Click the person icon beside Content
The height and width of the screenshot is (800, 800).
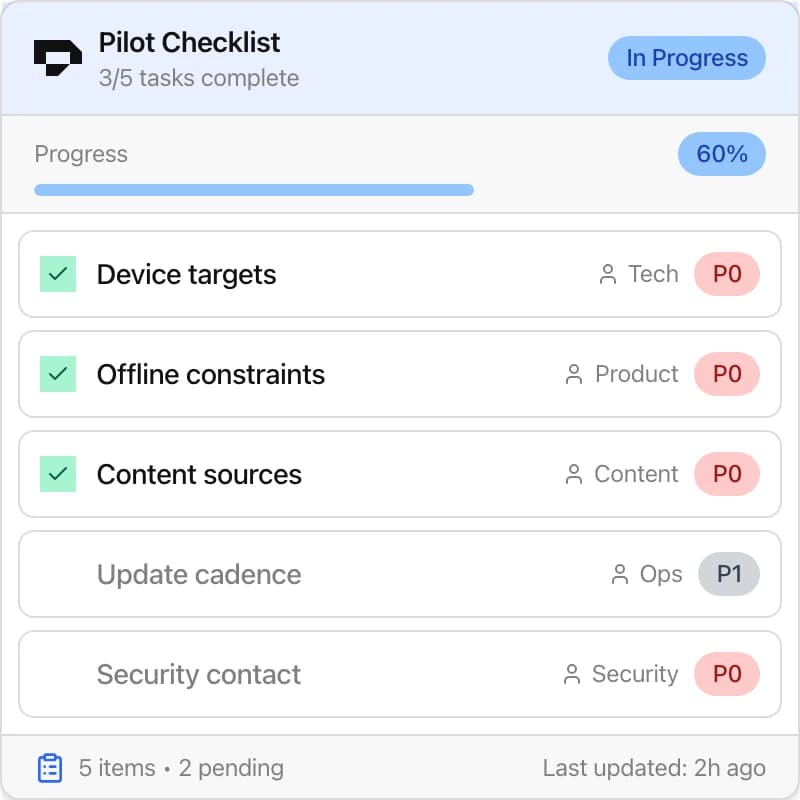[x=575, y=474]
